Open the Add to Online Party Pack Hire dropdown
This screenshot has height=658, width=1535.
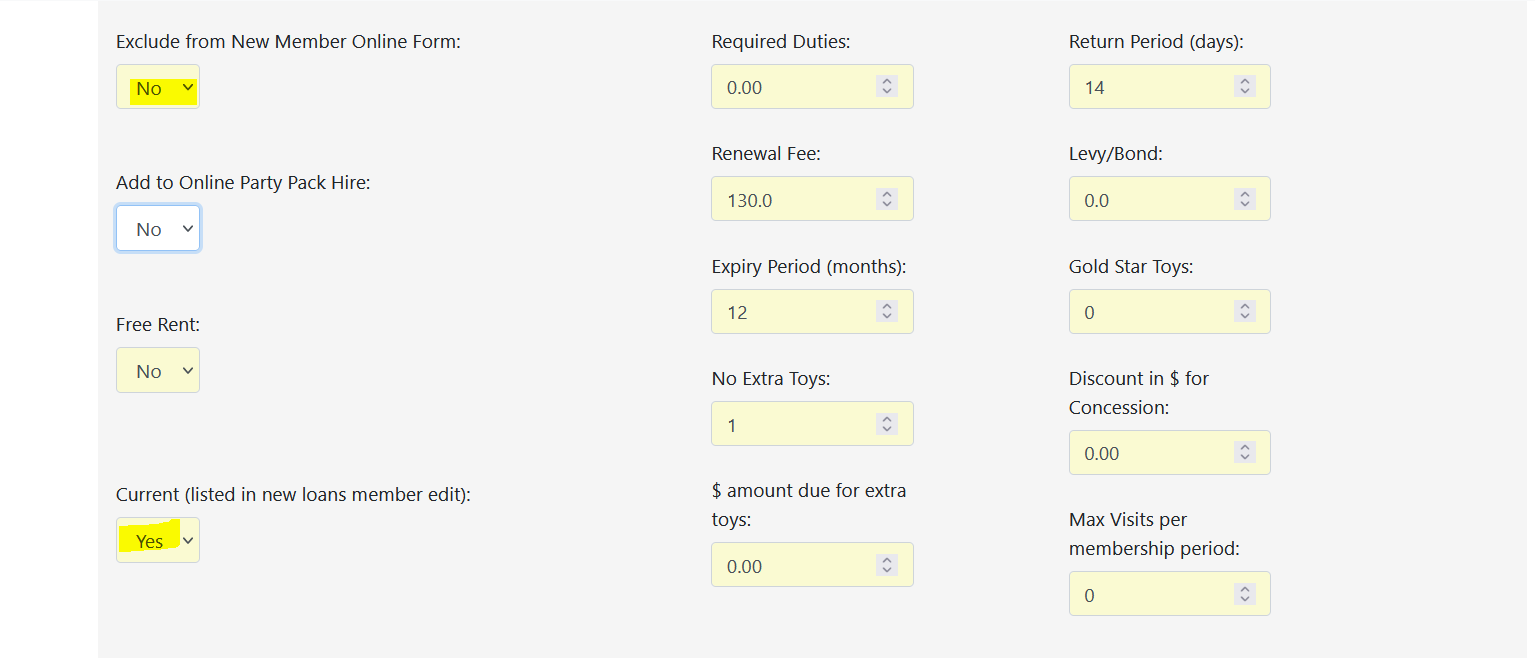pos(158,229)
